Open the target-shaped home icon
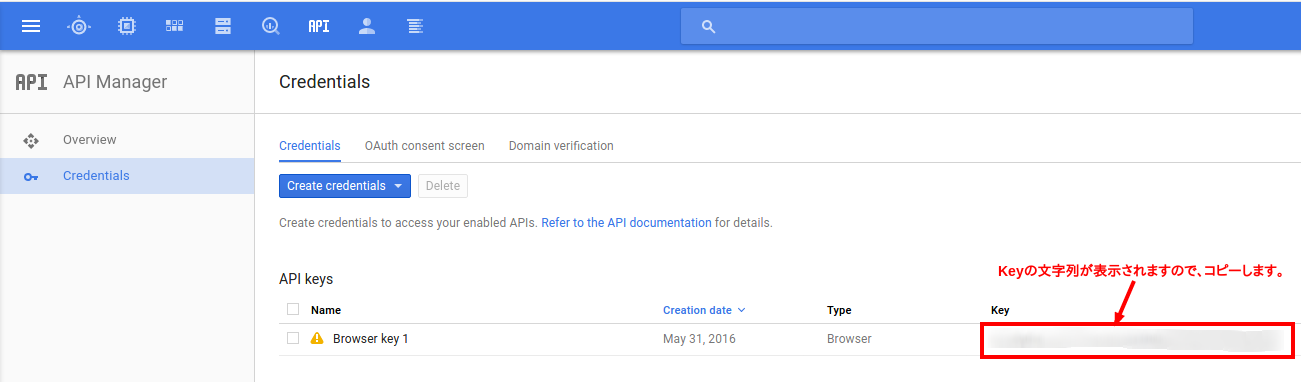The height and width of the screenshot is (382, 1301). [x=79, y=26]
